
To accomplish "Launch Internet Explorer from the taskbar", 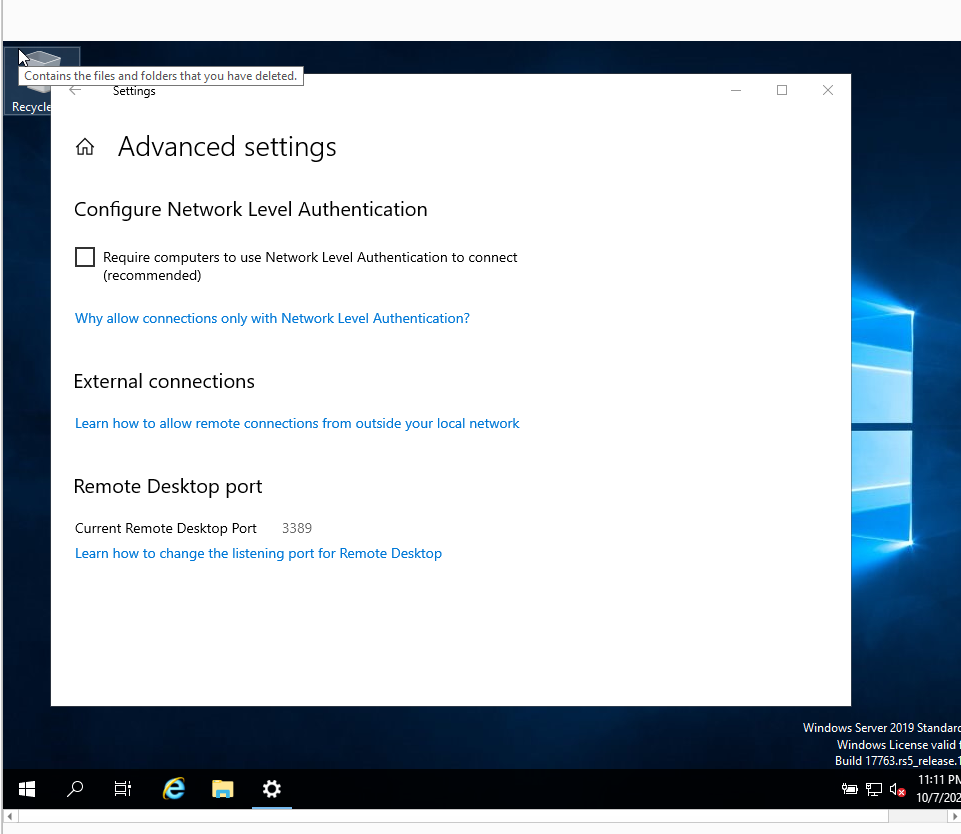I will tap(174, 789).
